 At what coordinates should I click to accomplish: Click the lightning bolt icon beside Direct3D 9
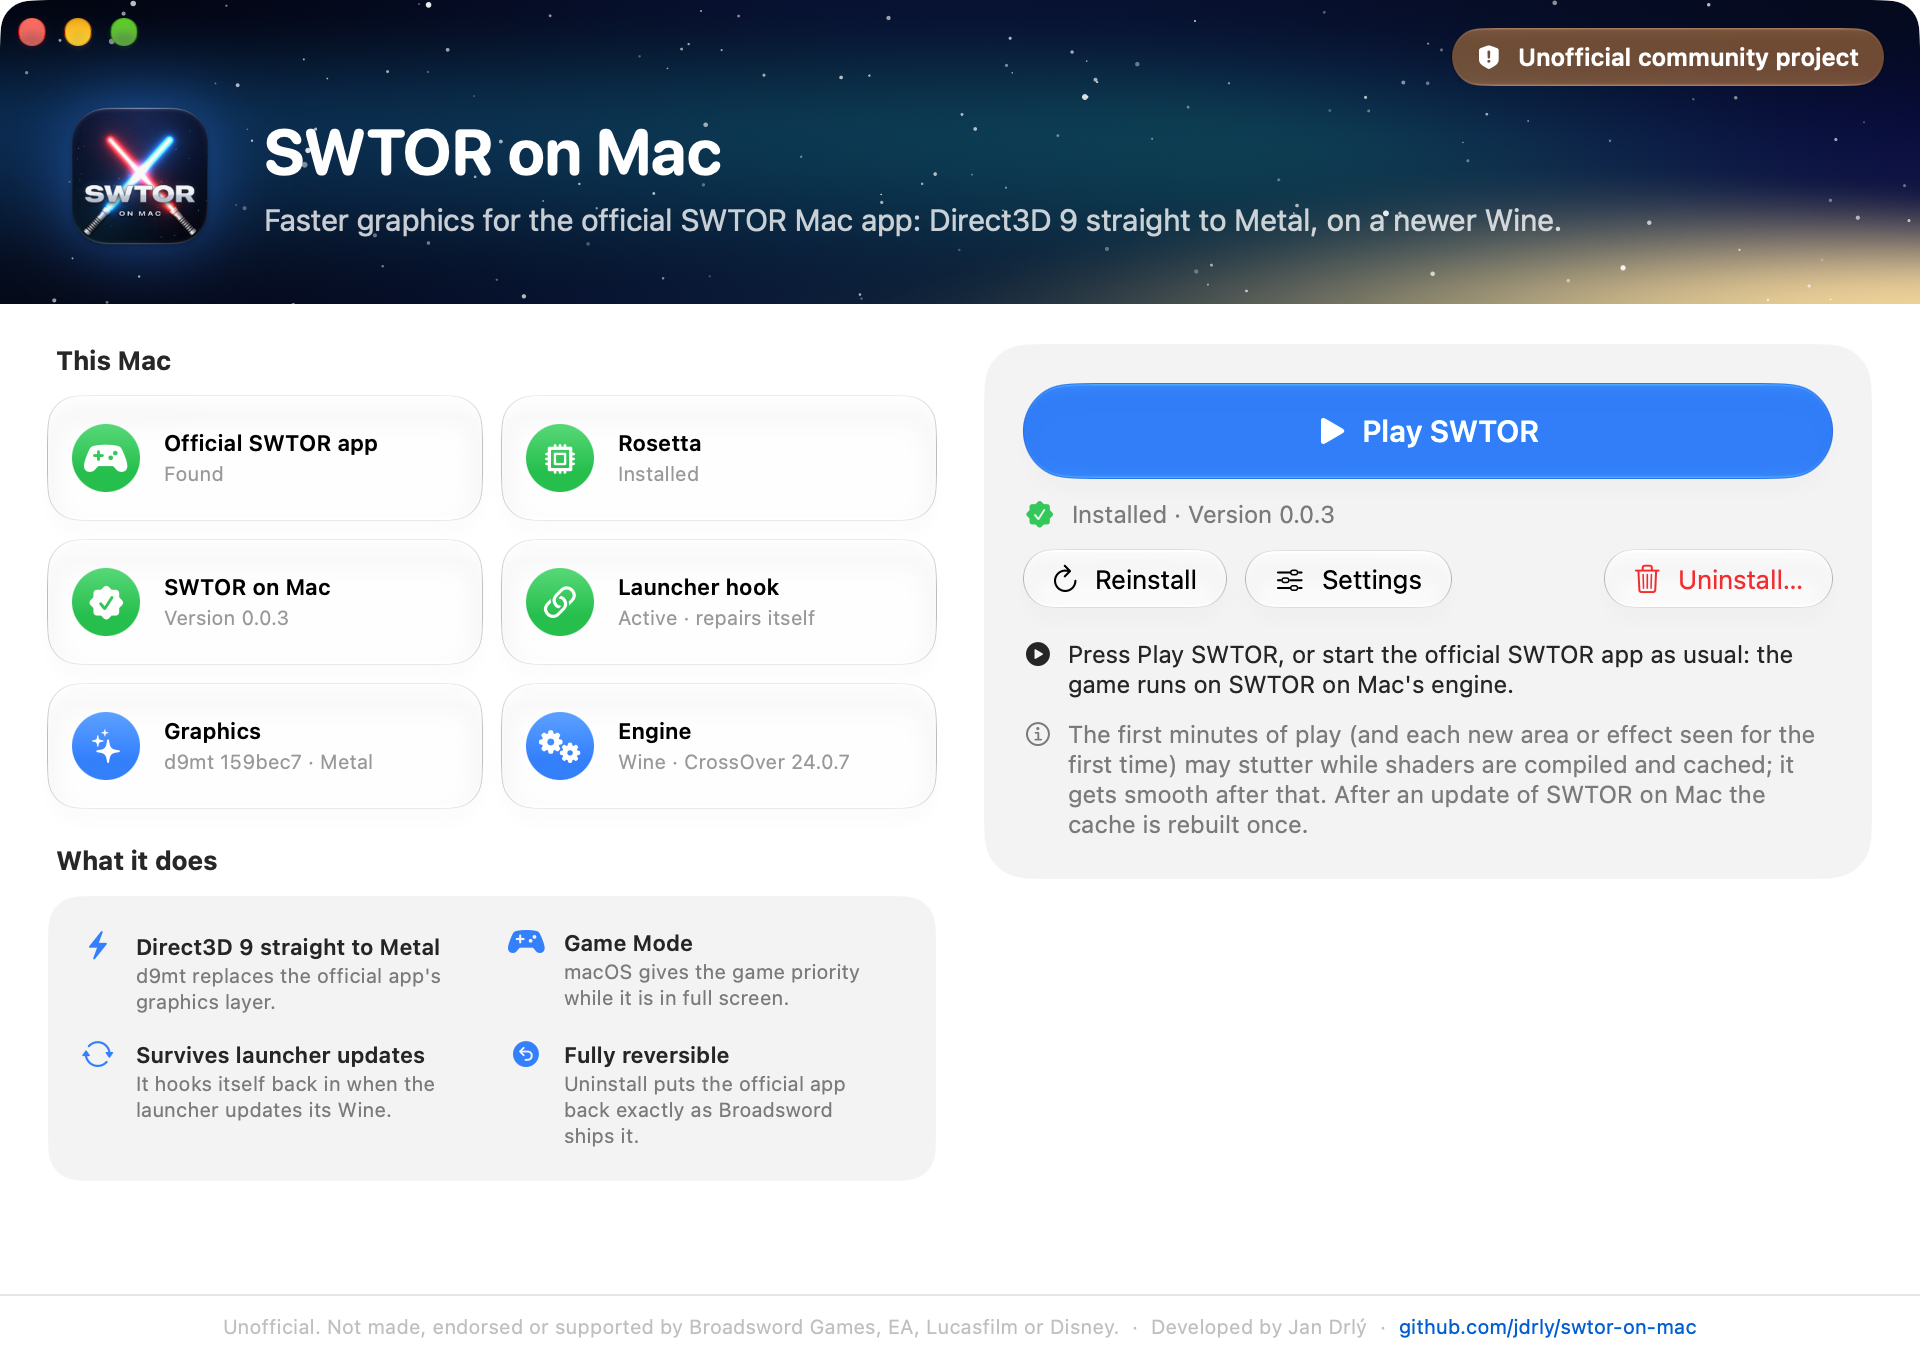click(98, 945)
